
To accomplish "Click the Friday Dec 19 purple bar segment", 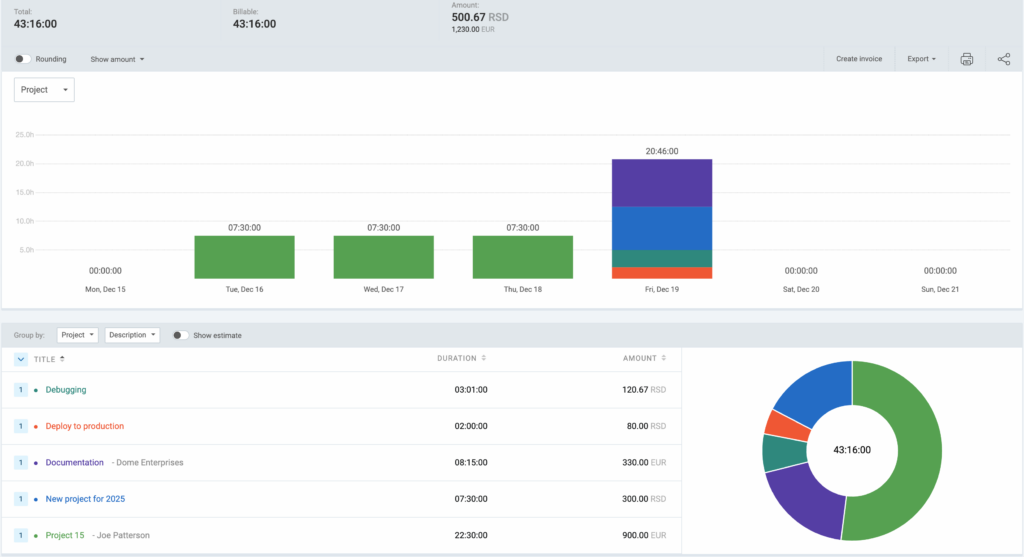I will click(x=662, y=183).
